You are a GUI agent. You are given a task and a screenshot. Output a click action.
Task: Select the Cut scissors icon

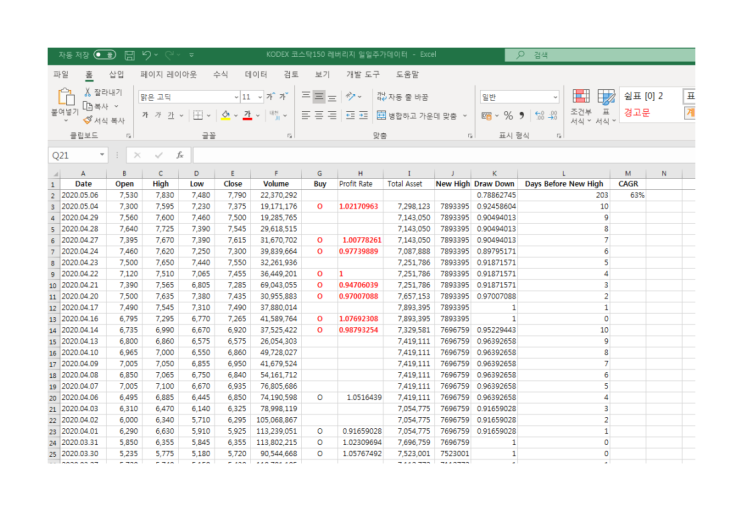point(88,92)
